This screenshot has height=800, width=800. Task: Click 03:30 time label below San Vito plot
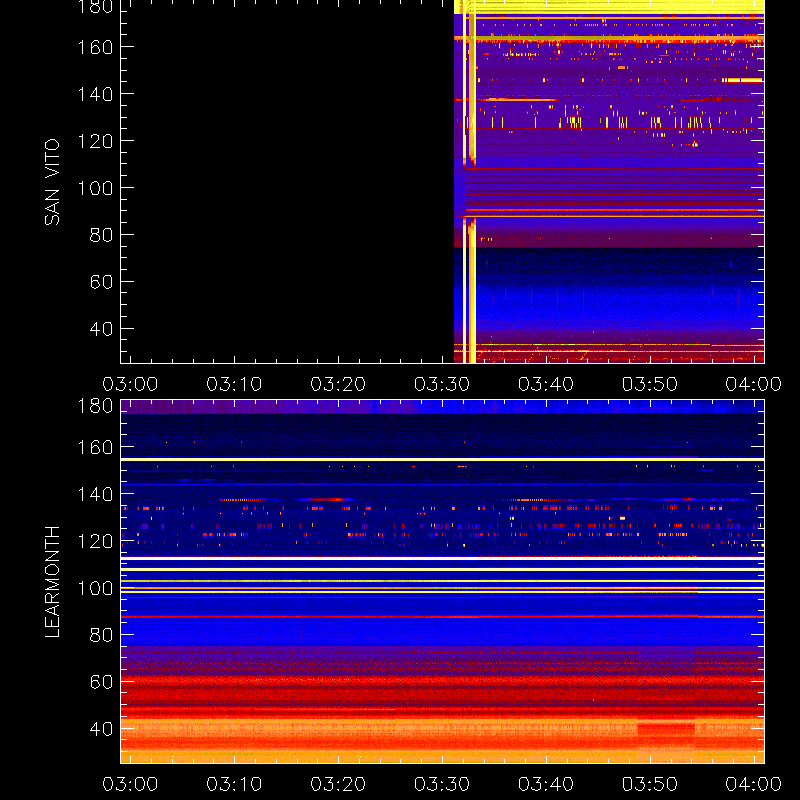(442, 384)
